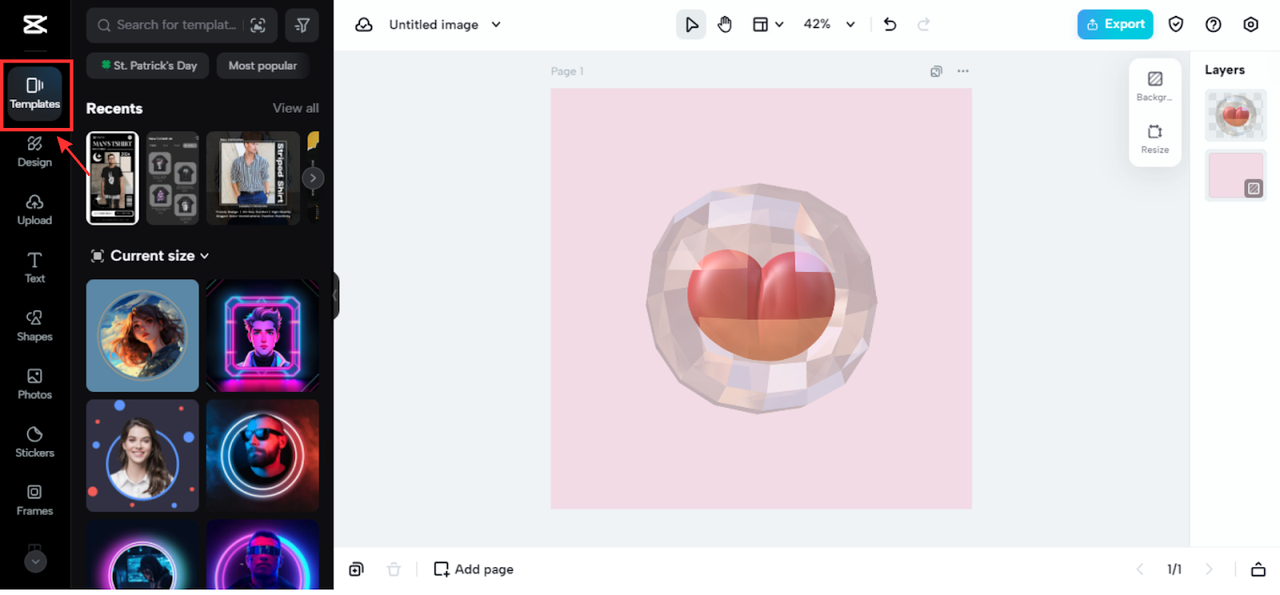Open the Photos sidebar tab
Screen dimensions: 1280x595
click(x=35, y=384)
